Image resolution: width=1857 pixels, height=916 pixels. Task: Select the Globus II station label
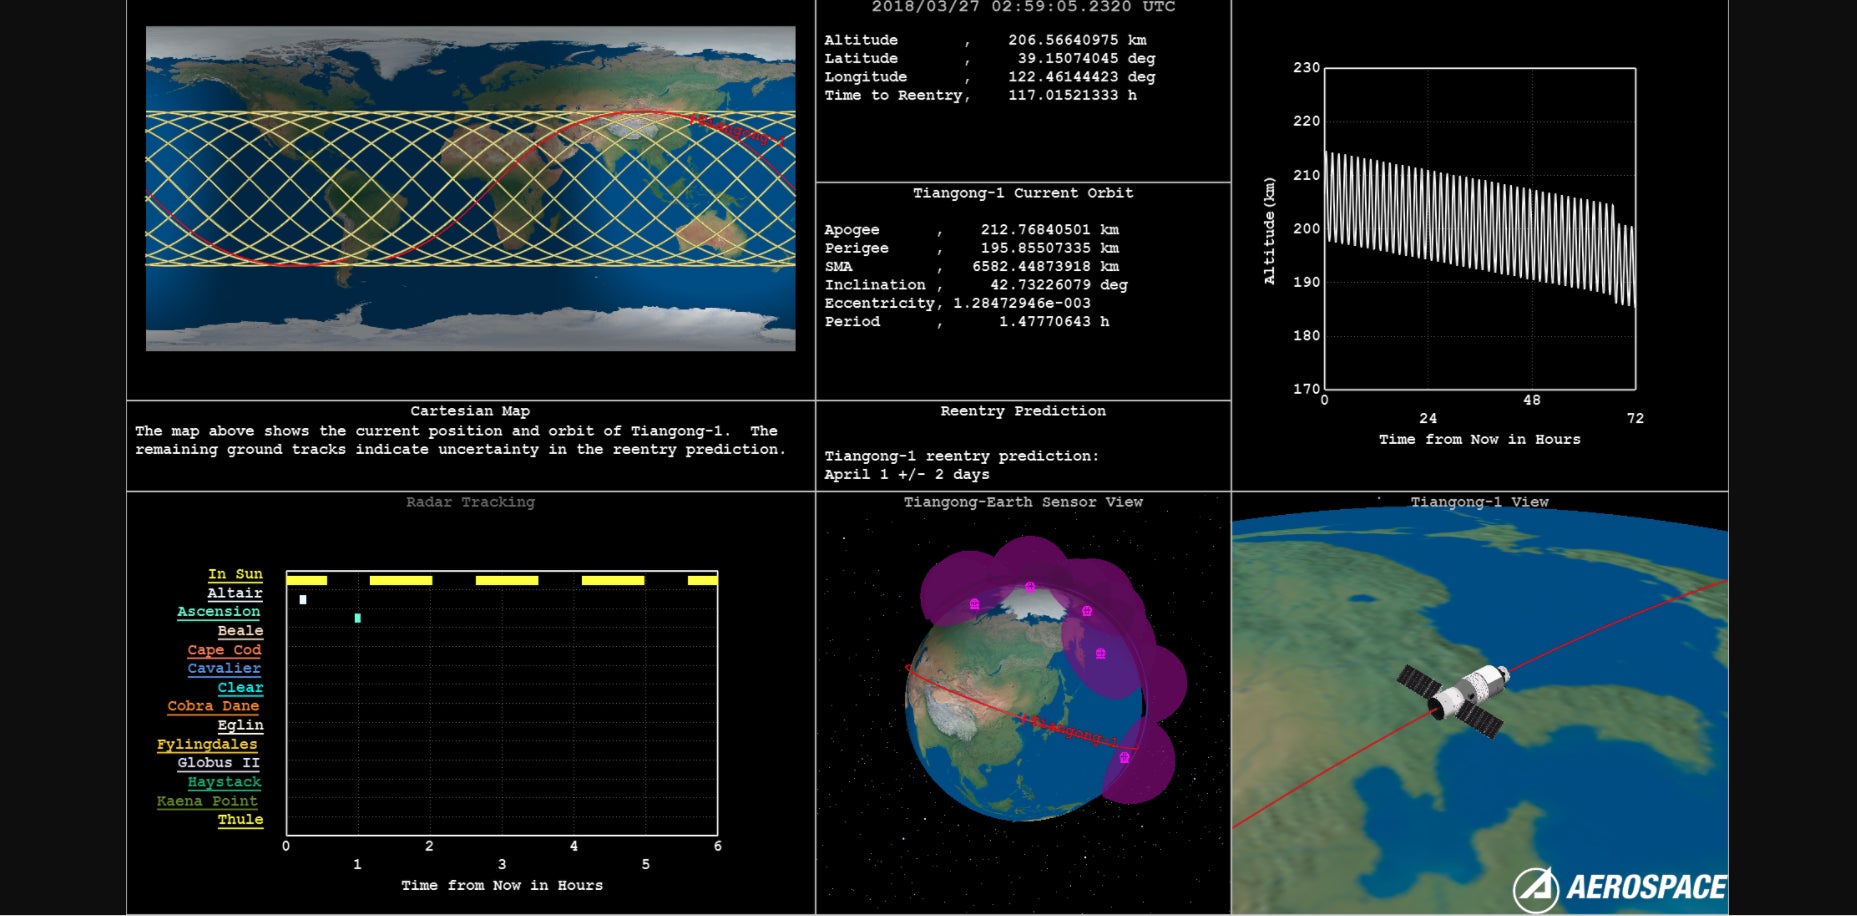(x=218, y=763)
